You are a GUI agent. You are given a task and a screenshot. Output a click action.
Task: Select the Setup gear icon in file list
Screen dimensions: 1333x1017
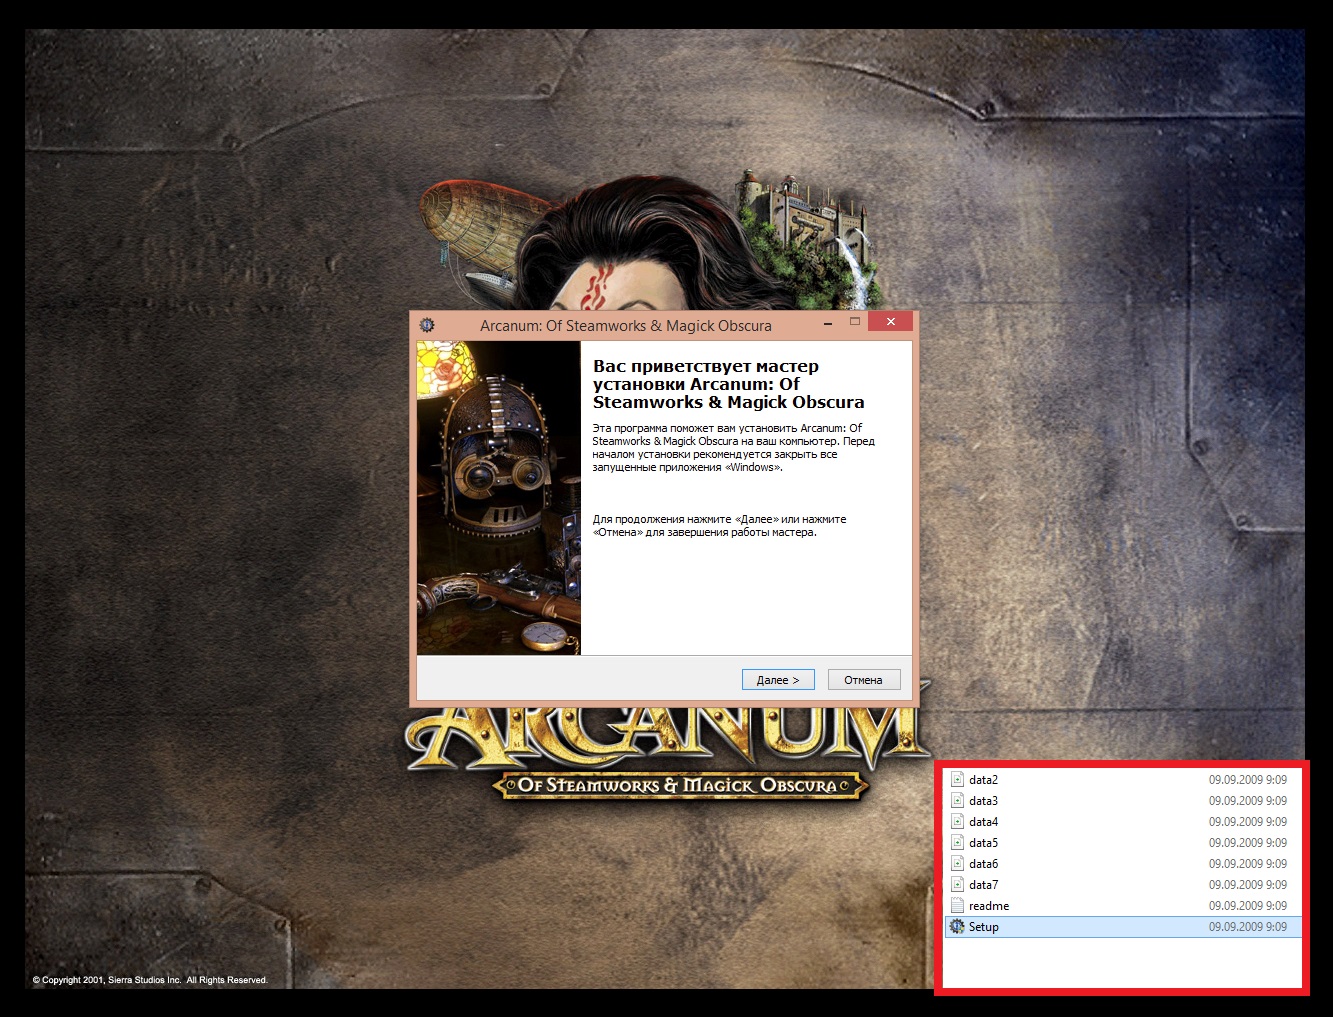[x=957, y=927]
